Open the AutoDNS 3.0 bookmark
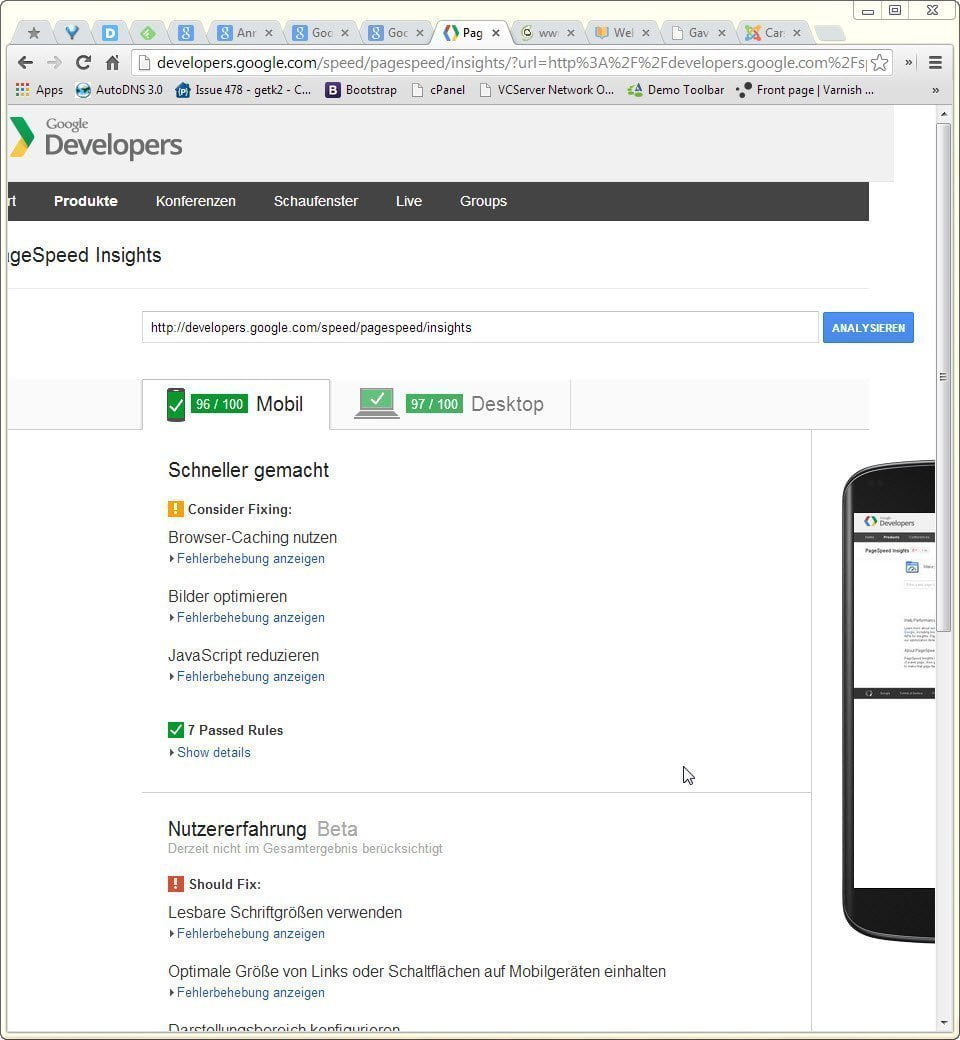The image size is (960, 1040). tap(119, 90)
